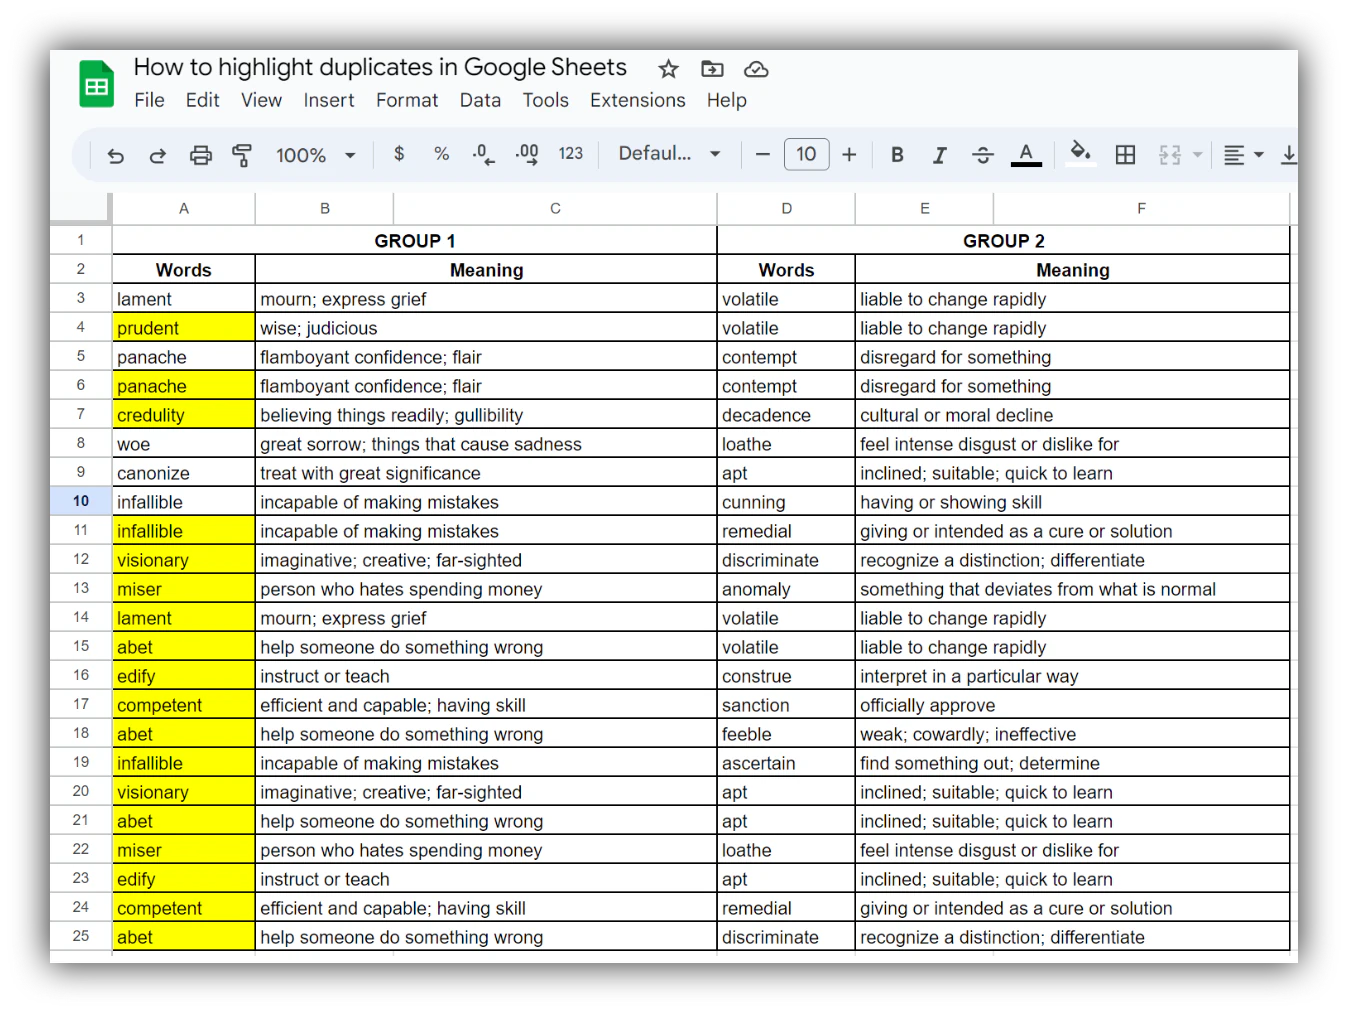The image size is (1348, 1013).
Task: Open the Default font dropdown
Action: (669, 154)
